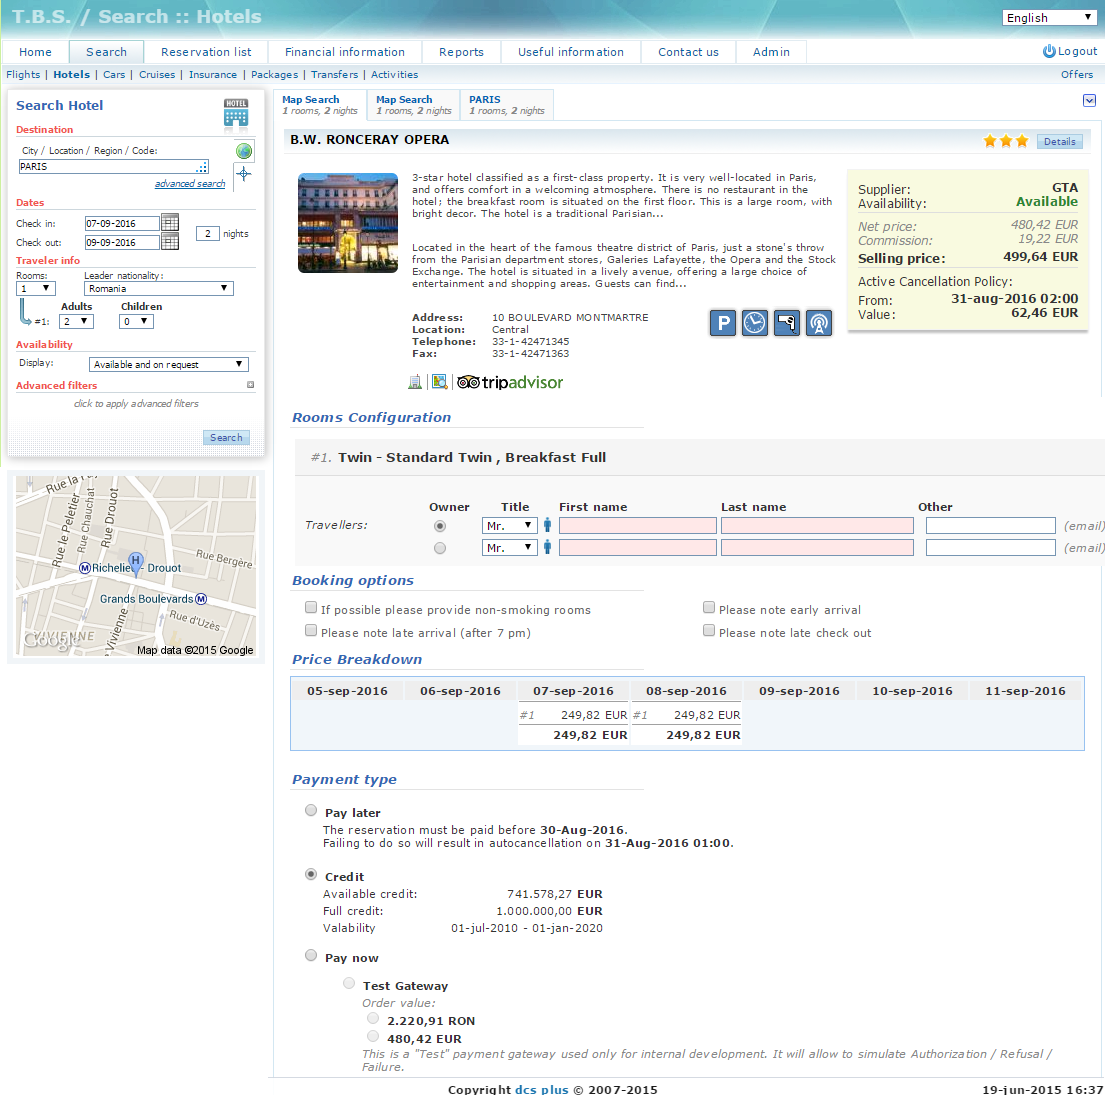Enable non-smoking rooms request checkbox

tap(311, 608)
